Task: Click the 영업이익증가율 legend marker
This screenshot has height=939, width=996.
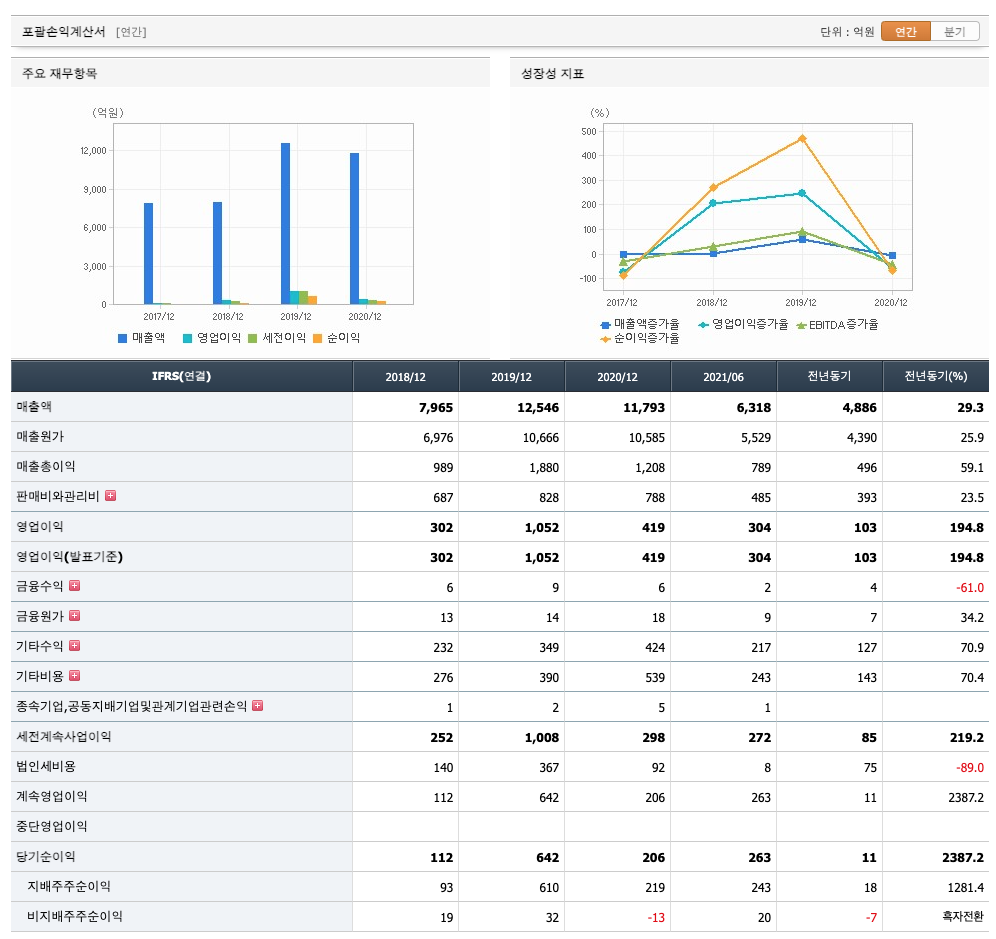Action: point(703,325)
